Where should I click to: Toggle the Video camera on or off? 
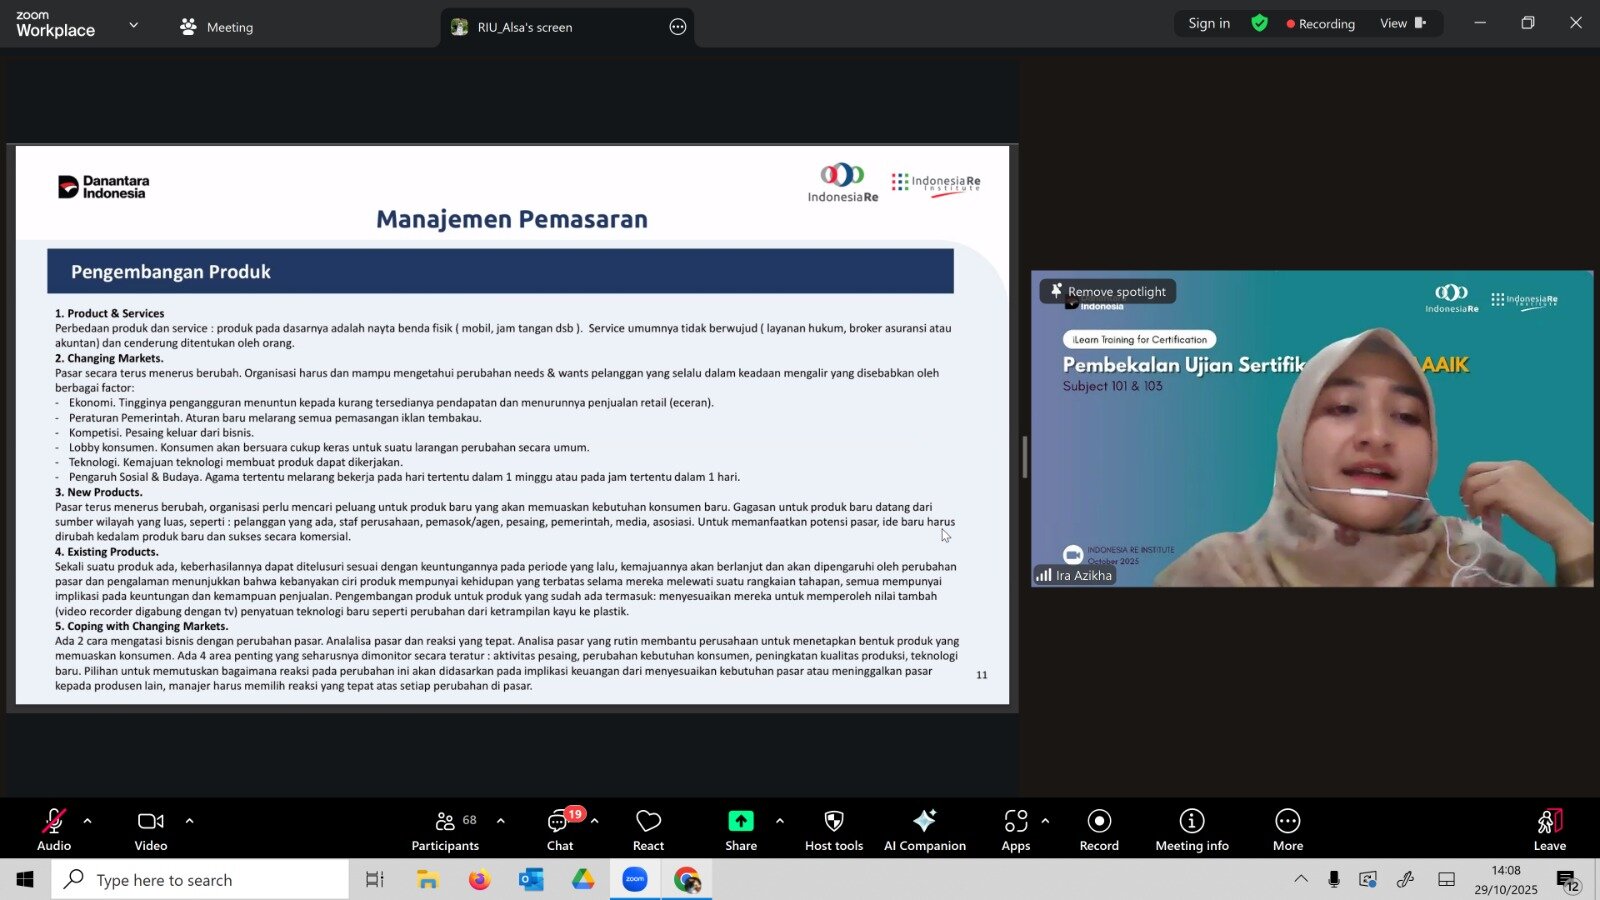pos(151,830)
